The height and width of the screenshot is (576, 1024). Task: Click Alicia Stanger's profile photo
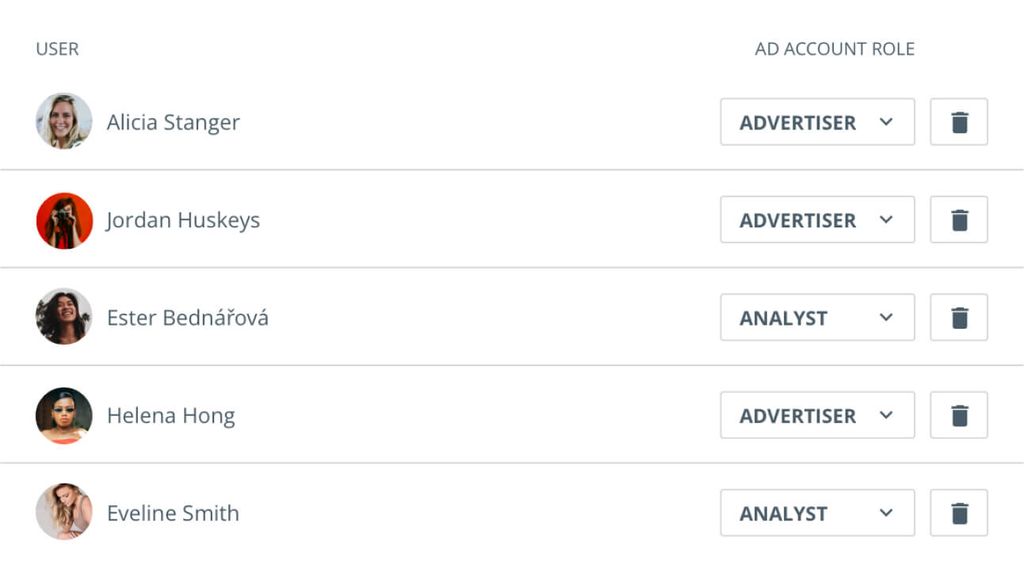[64, 121]
